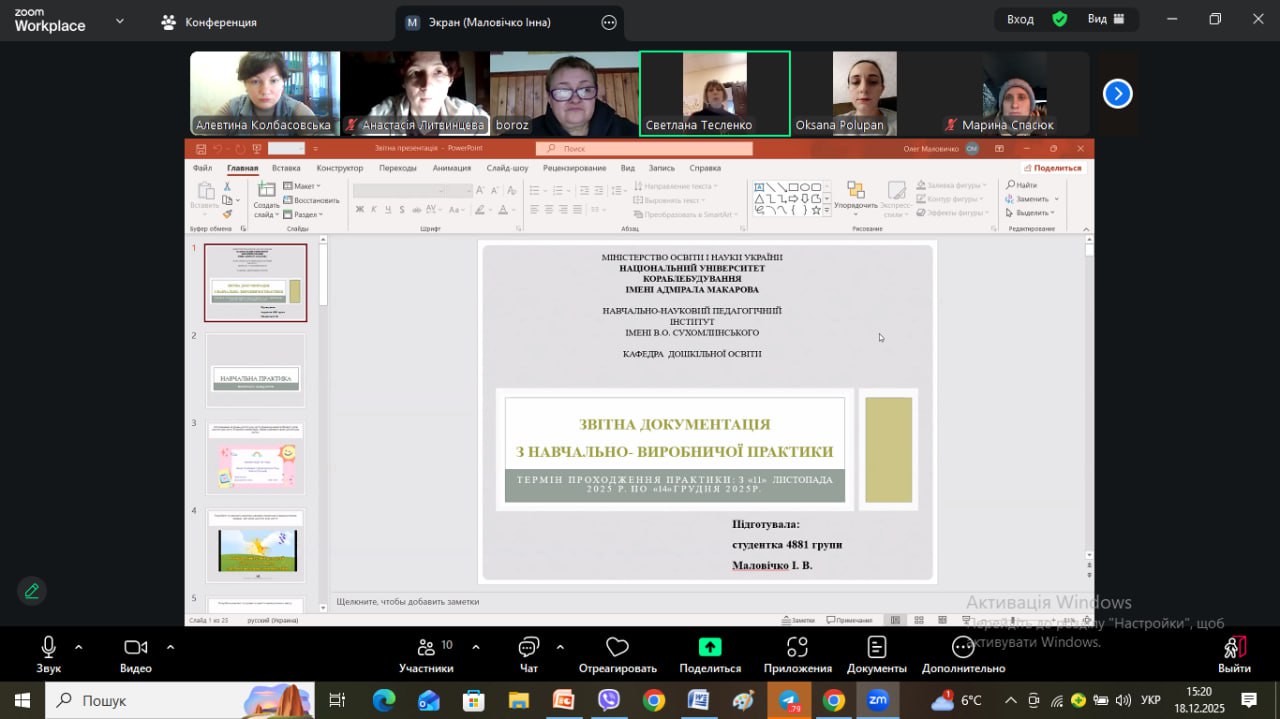Expand audio options arrow next to Звук
Viewport: 1280px width, 719px height.
(x=79, y=647)
